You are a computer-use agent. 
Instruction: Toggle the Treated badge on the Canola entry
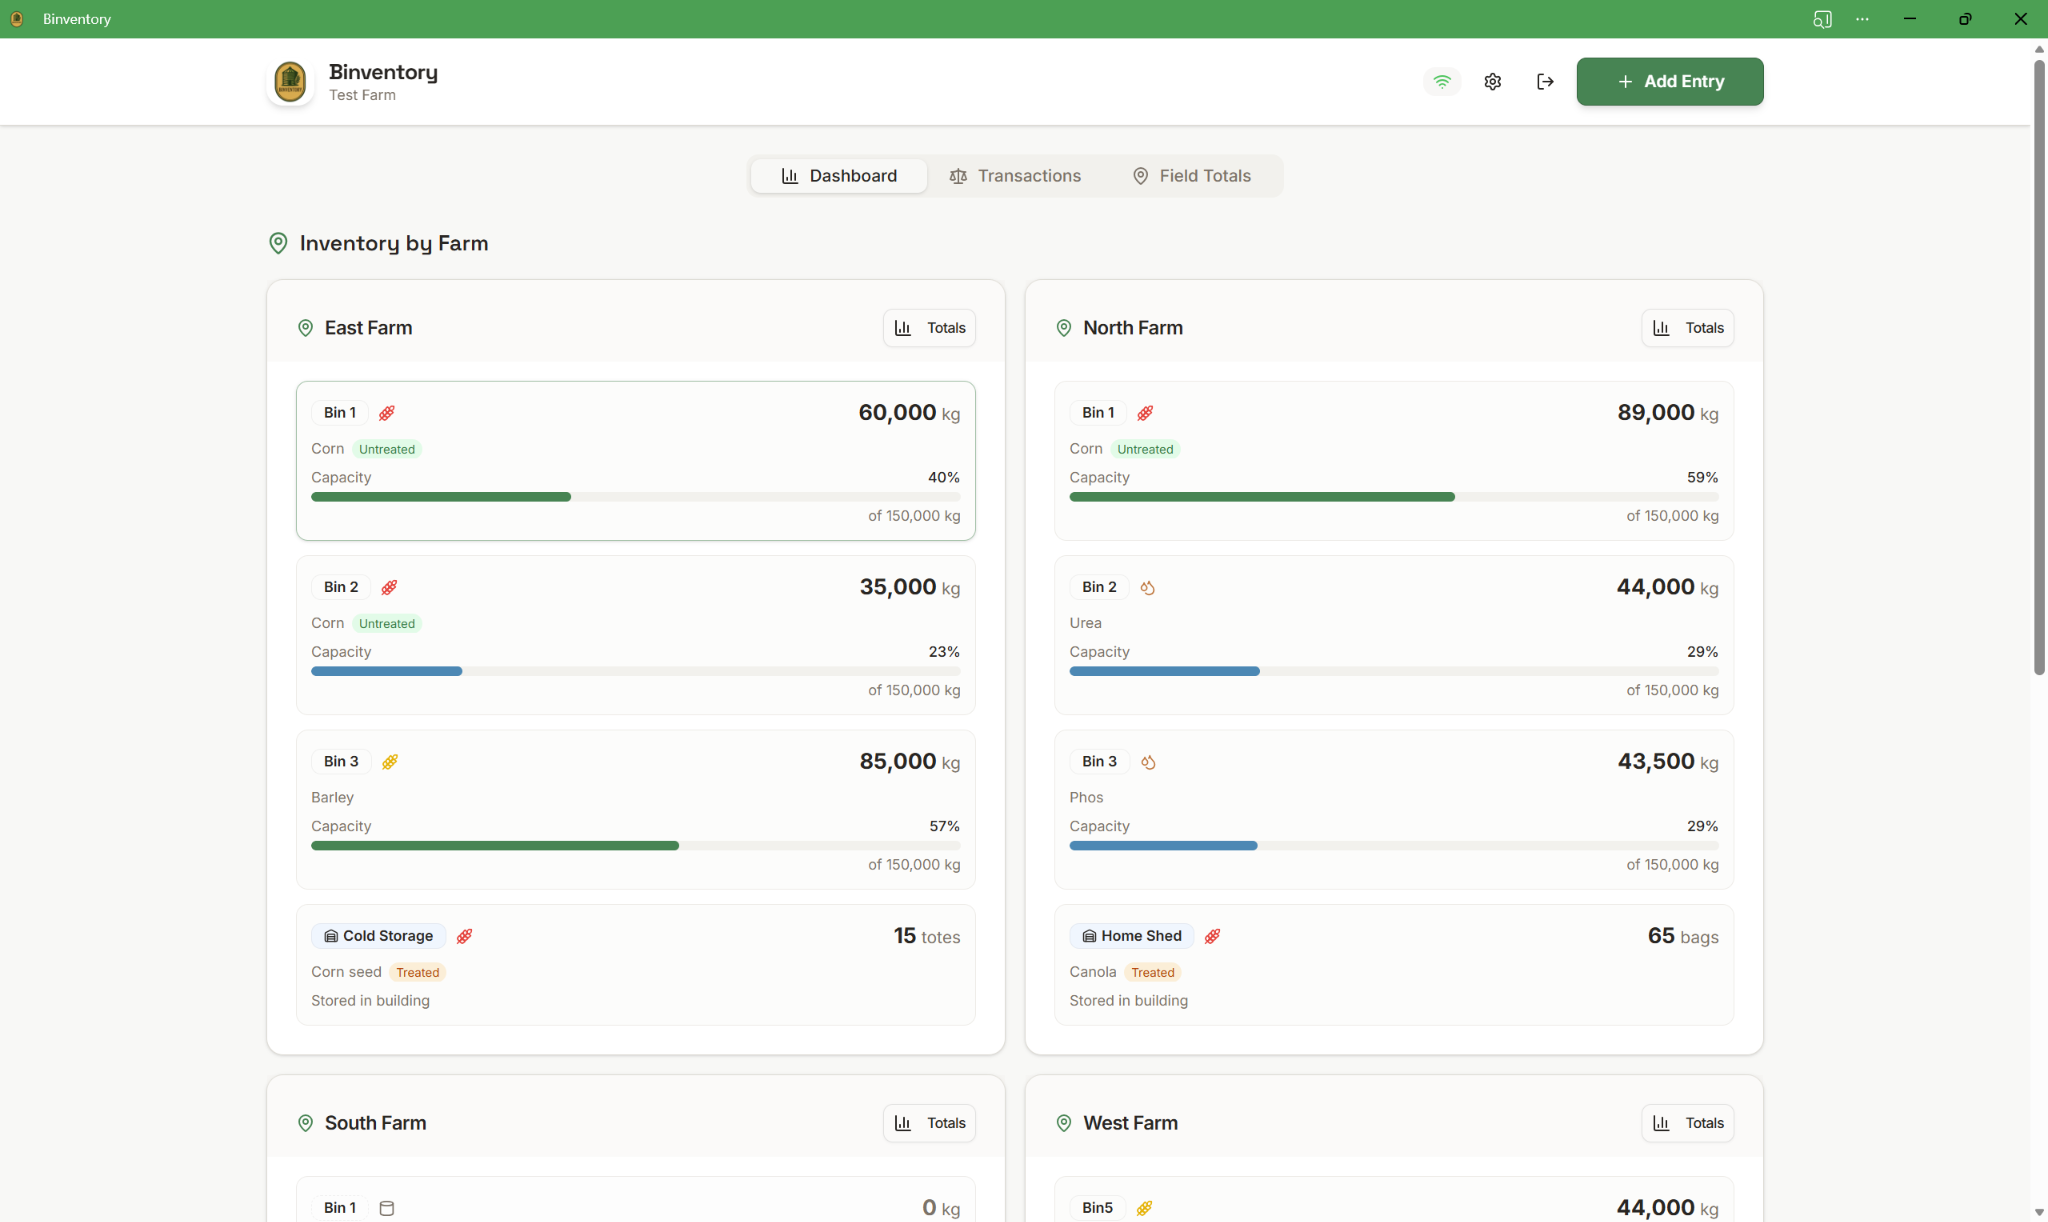[1152, 971]
